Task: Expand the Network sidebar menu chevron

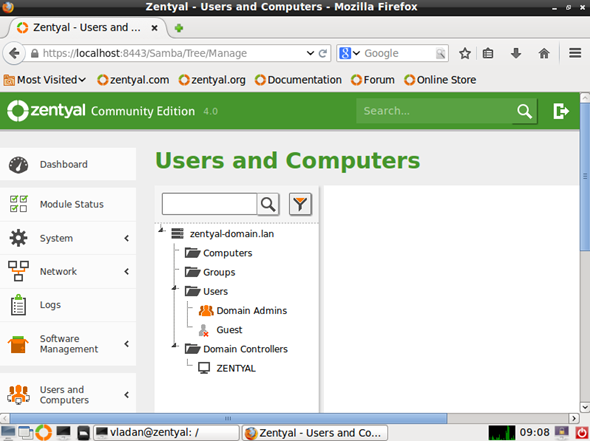Action: point(127,271)
